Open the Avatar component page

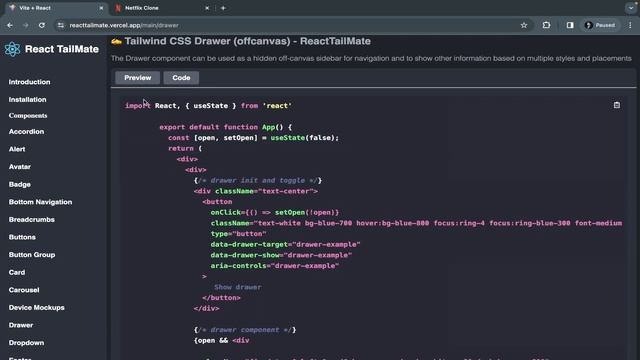[x=20, y=167]
